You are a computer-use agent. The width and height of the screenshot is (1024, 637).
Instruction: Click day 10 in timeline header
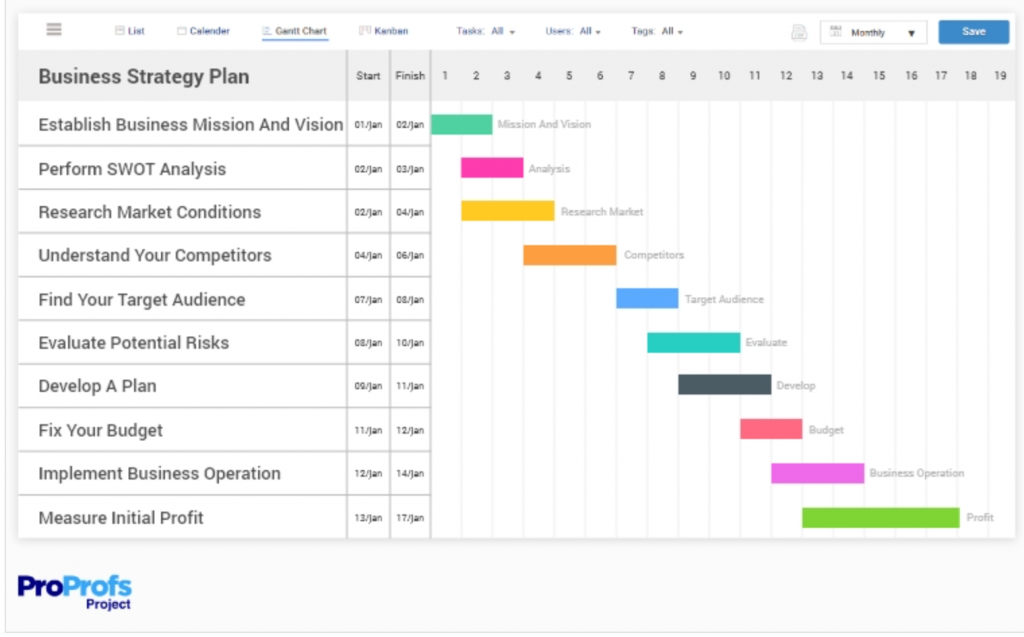(724, 76)
